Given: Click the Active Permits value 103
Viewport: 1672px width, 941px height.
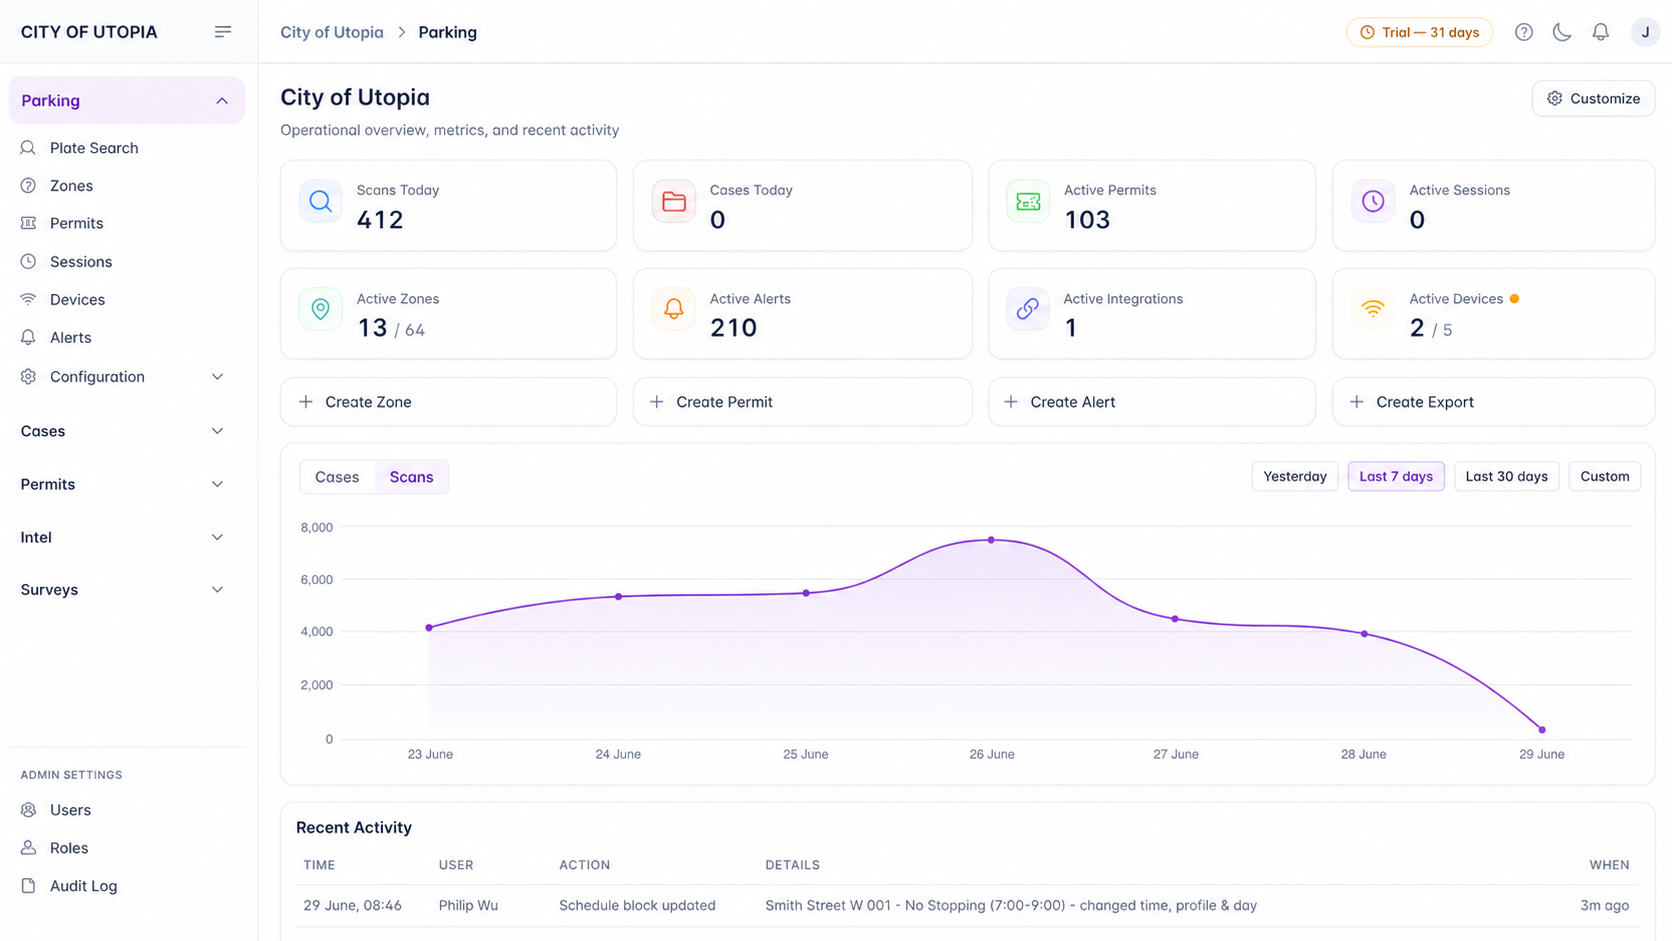Looking at the screenshot, I should 1087,220.
